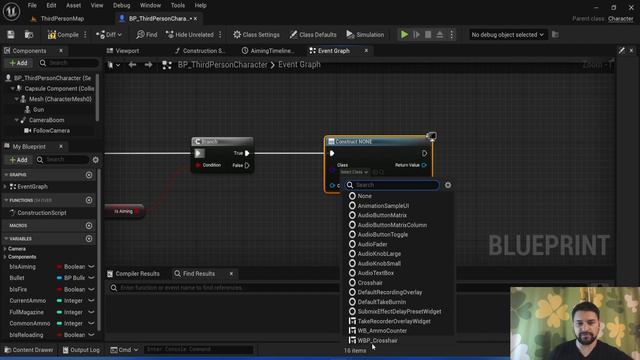
Task: Click CurrentAmmo Integer type color pill
Action: 59,300
